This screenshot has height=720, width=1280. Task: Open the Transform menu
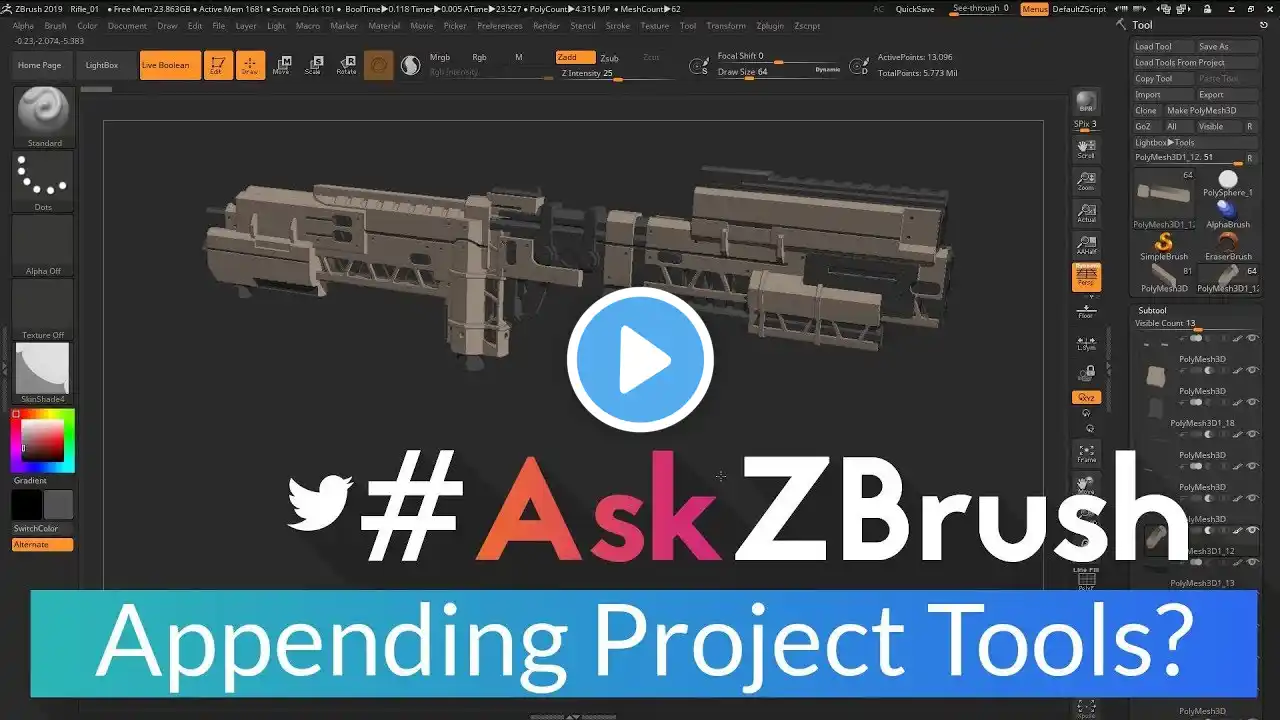726,25
